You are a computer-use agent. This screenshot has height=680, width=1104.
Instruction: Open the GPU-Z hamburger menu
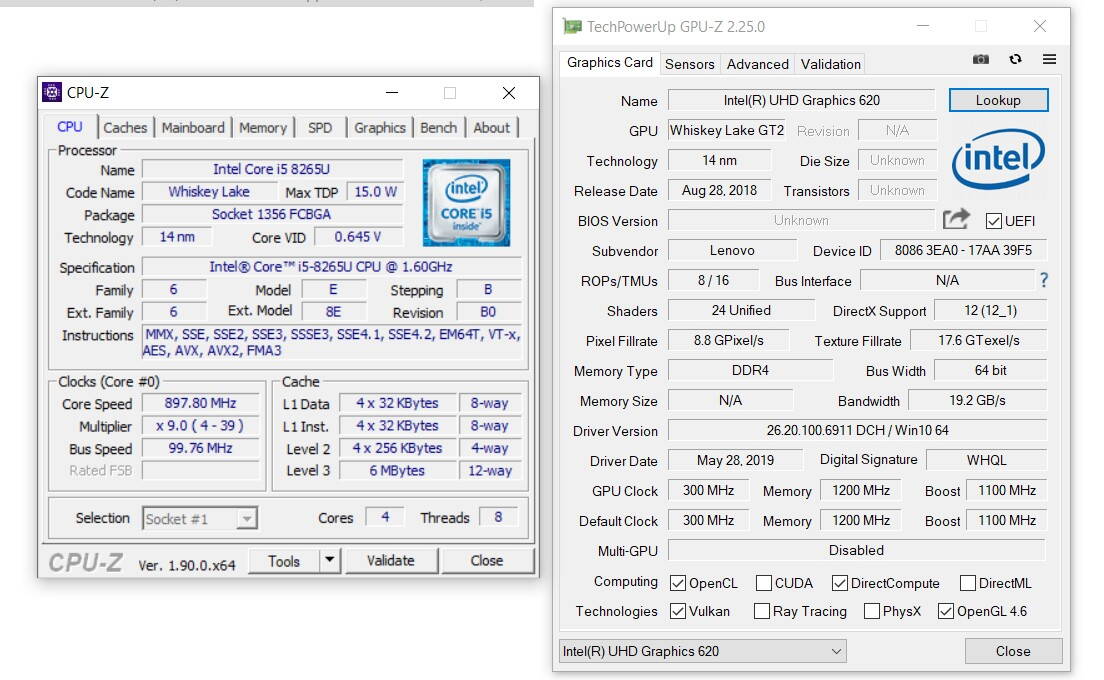pyautogui.click(x=1049, y=60)
